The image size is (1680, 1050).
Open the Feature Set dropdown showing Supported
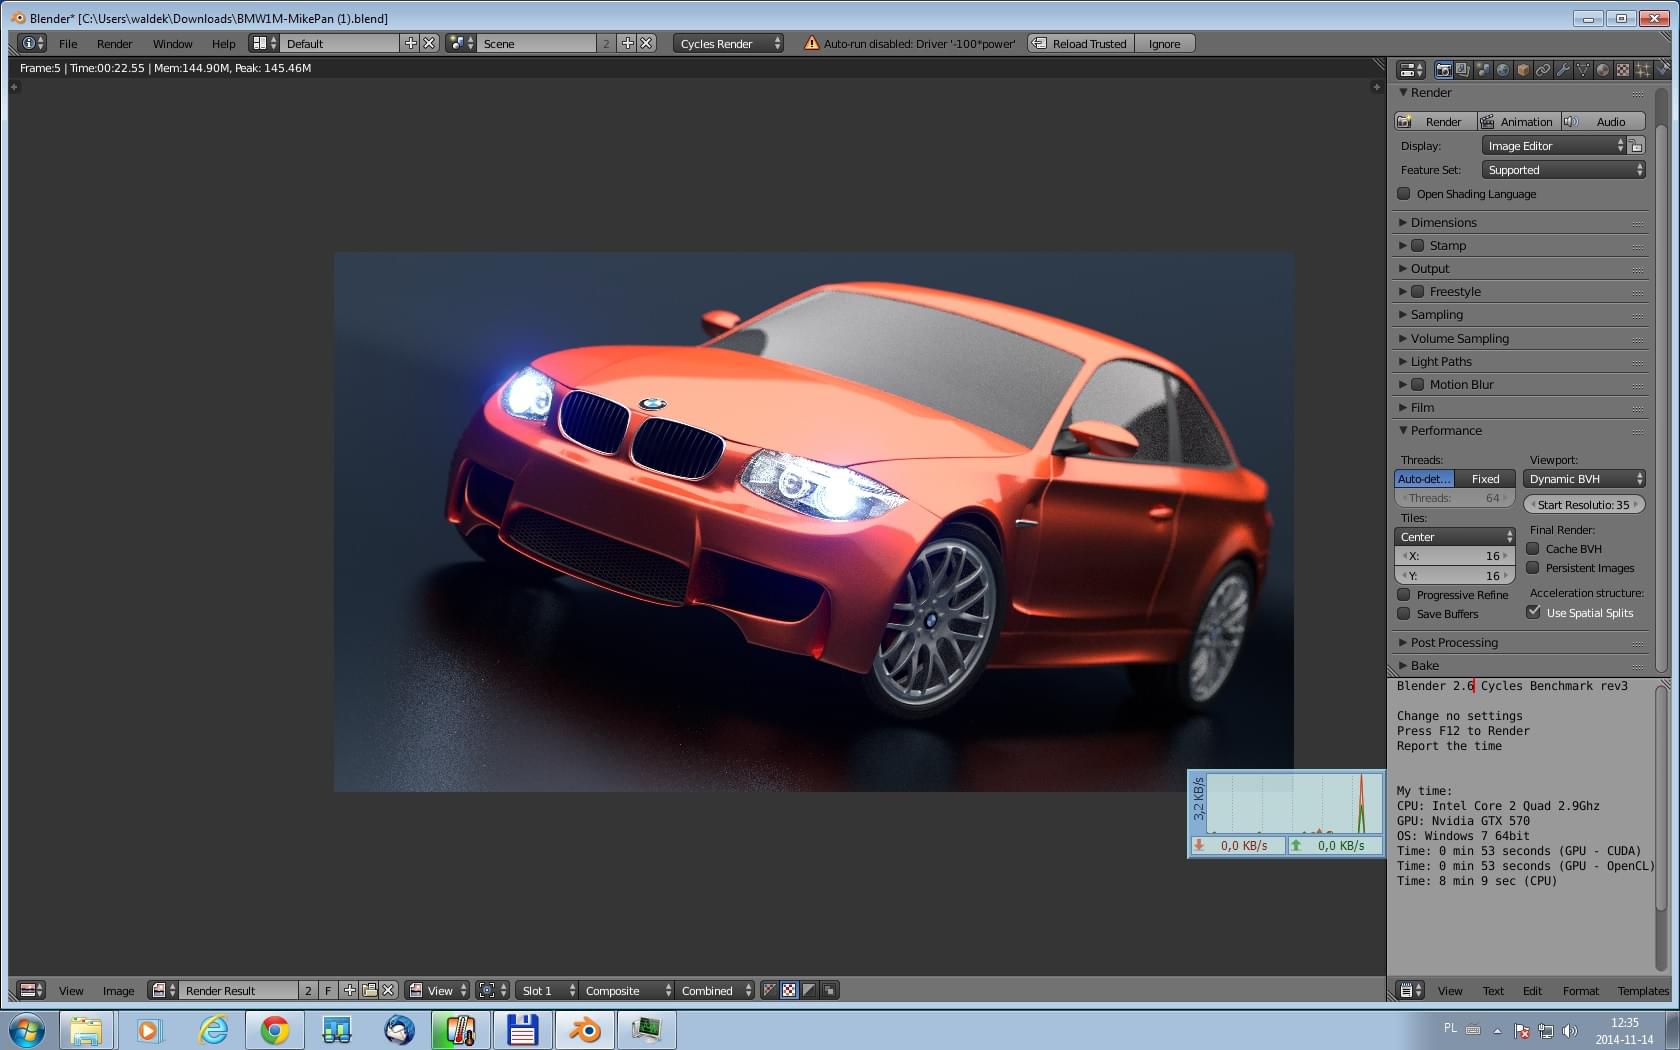point(1563,170)
